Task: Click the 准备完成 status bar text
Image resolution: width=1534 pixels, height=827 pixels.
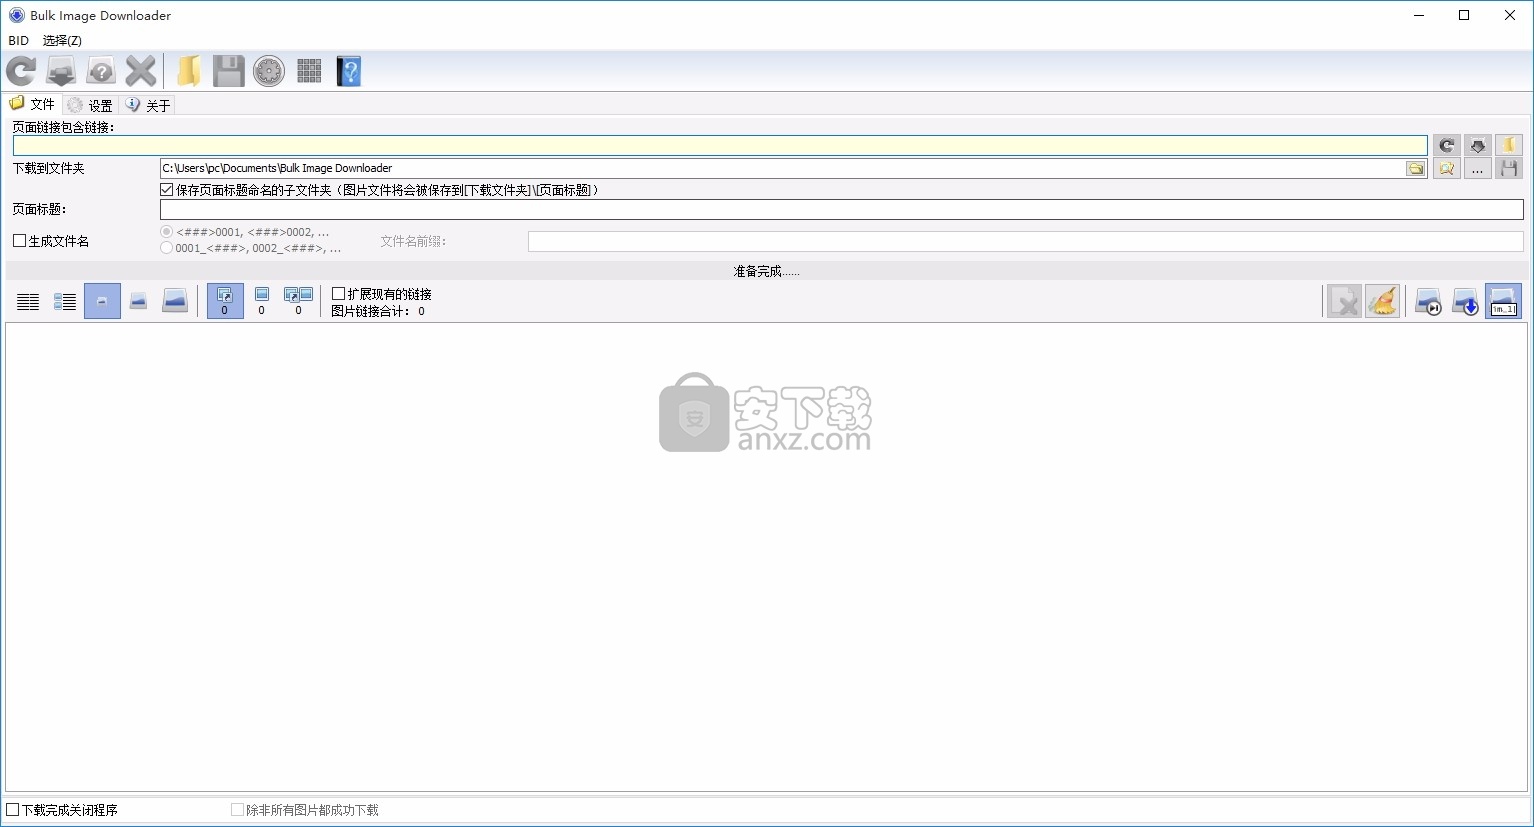Action: click(766, 272)
